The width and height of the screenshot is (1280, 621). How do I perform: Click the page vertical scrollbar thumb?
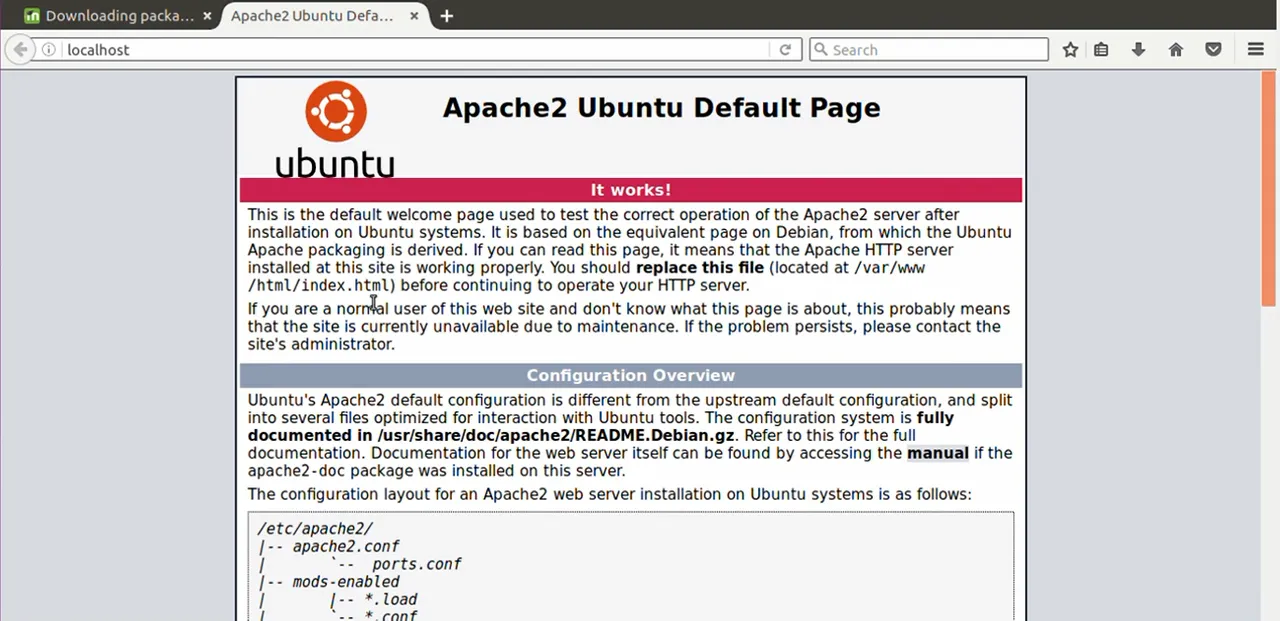click(x=1270, y=190)
